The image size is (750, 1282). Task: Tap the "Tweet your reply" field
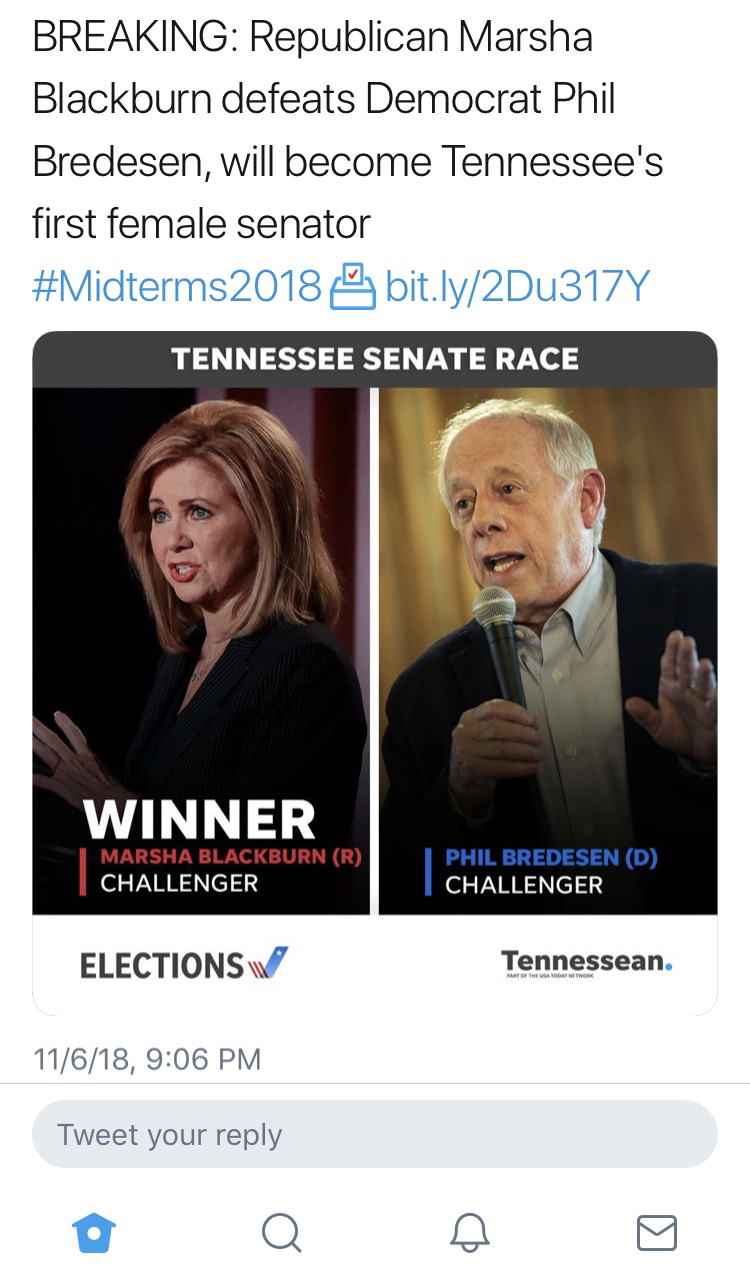pos(374,1134)
